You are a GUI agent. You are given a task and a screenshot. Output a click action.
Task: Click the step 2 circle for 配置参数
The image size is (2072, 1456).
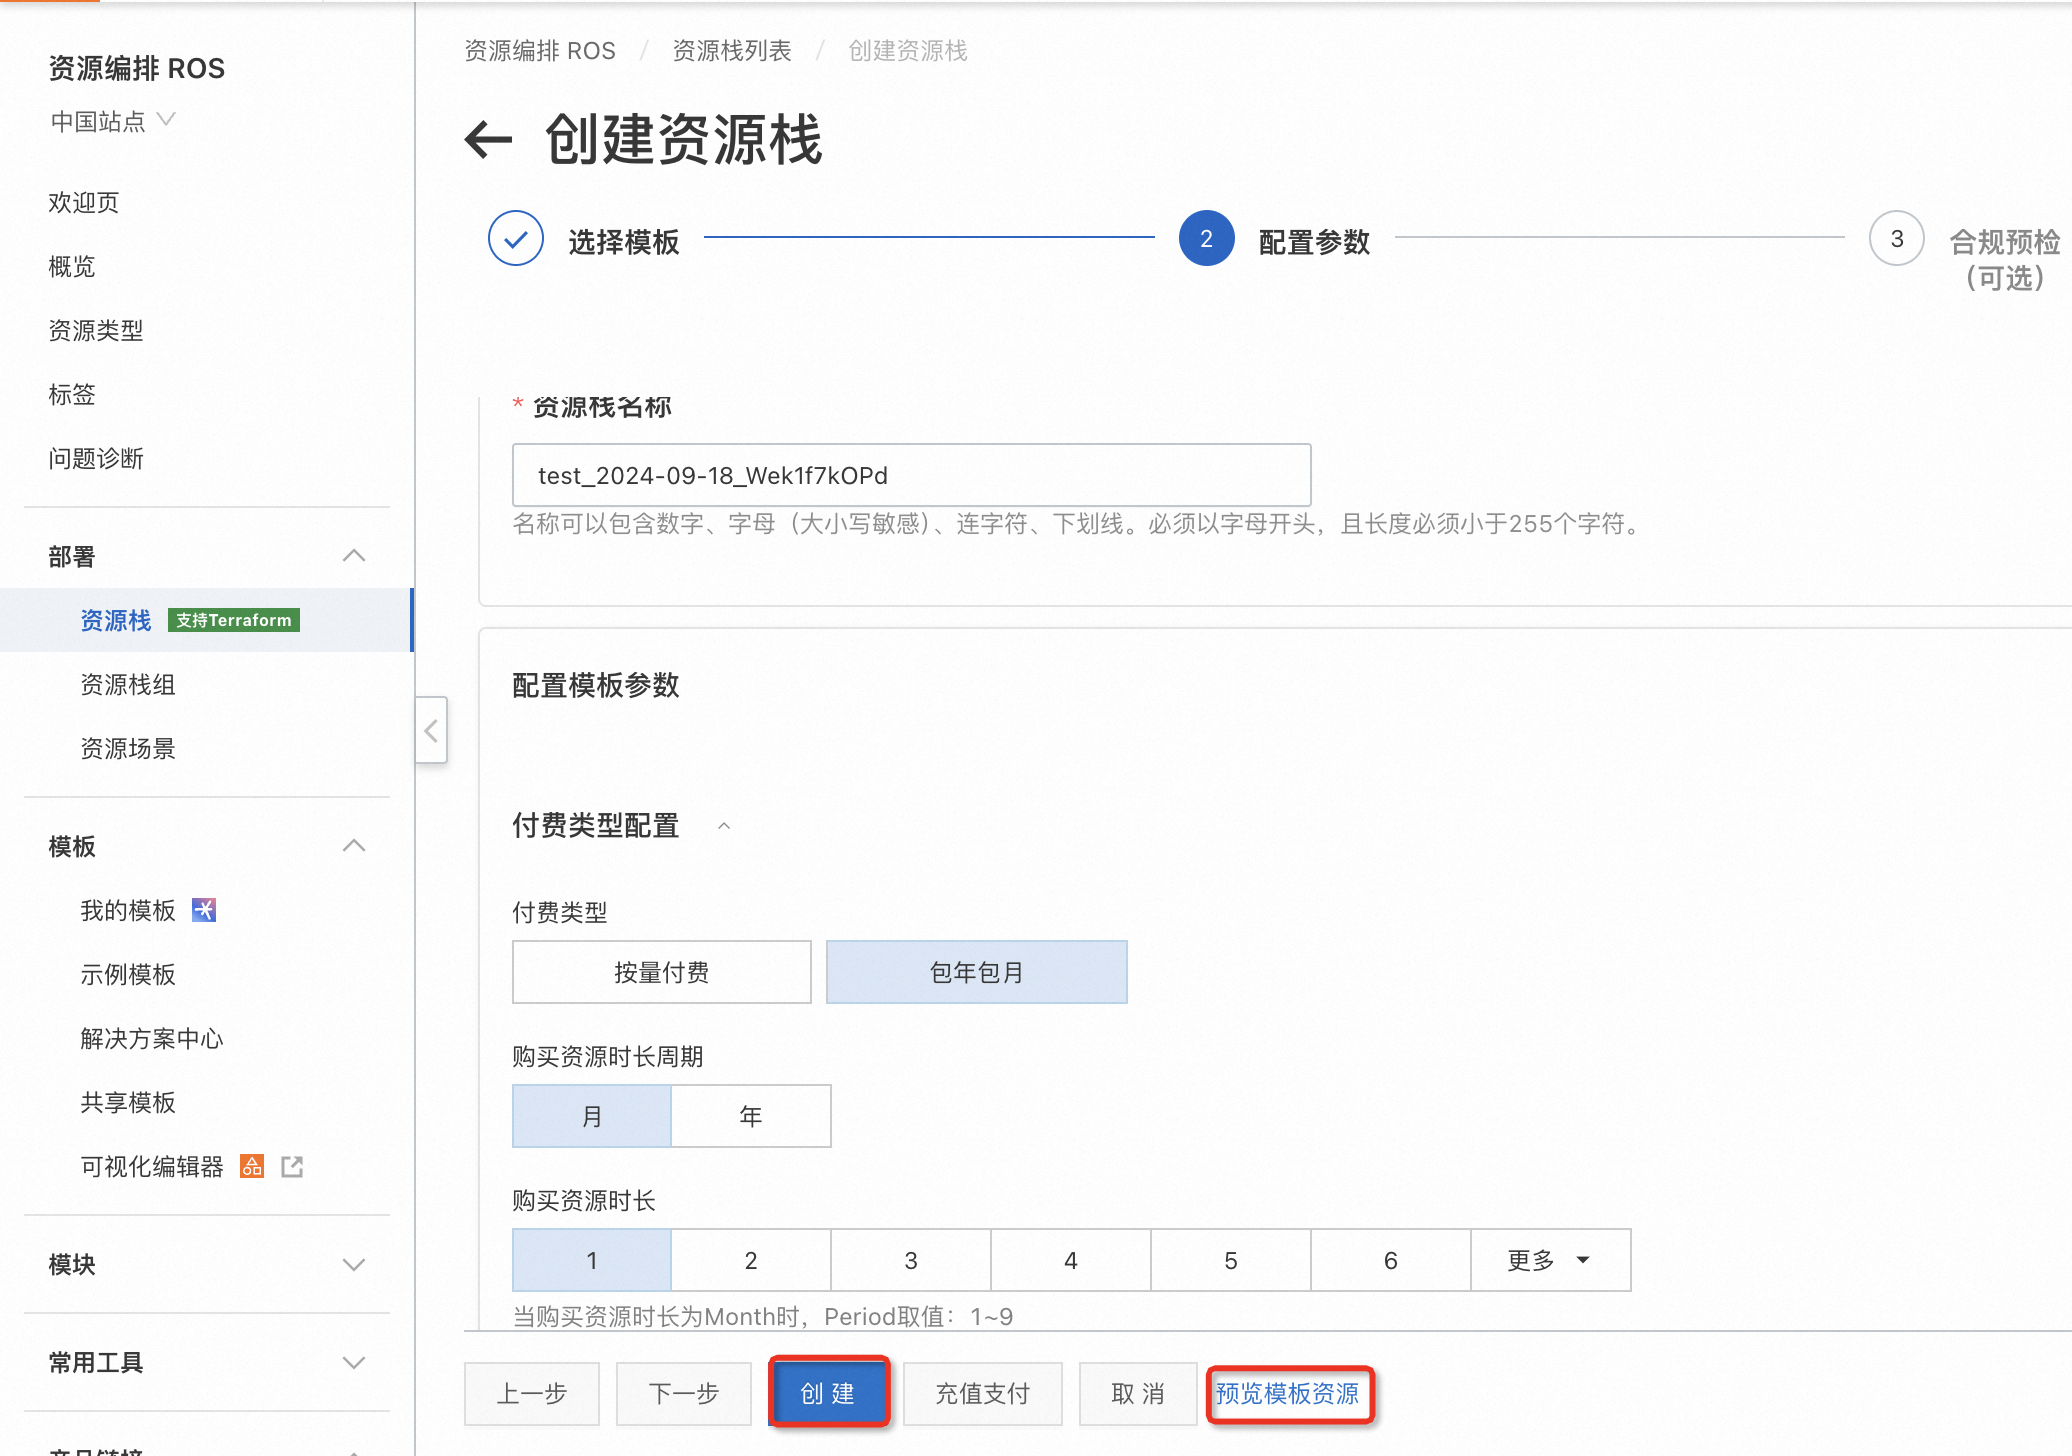[x=1206, y=239]
